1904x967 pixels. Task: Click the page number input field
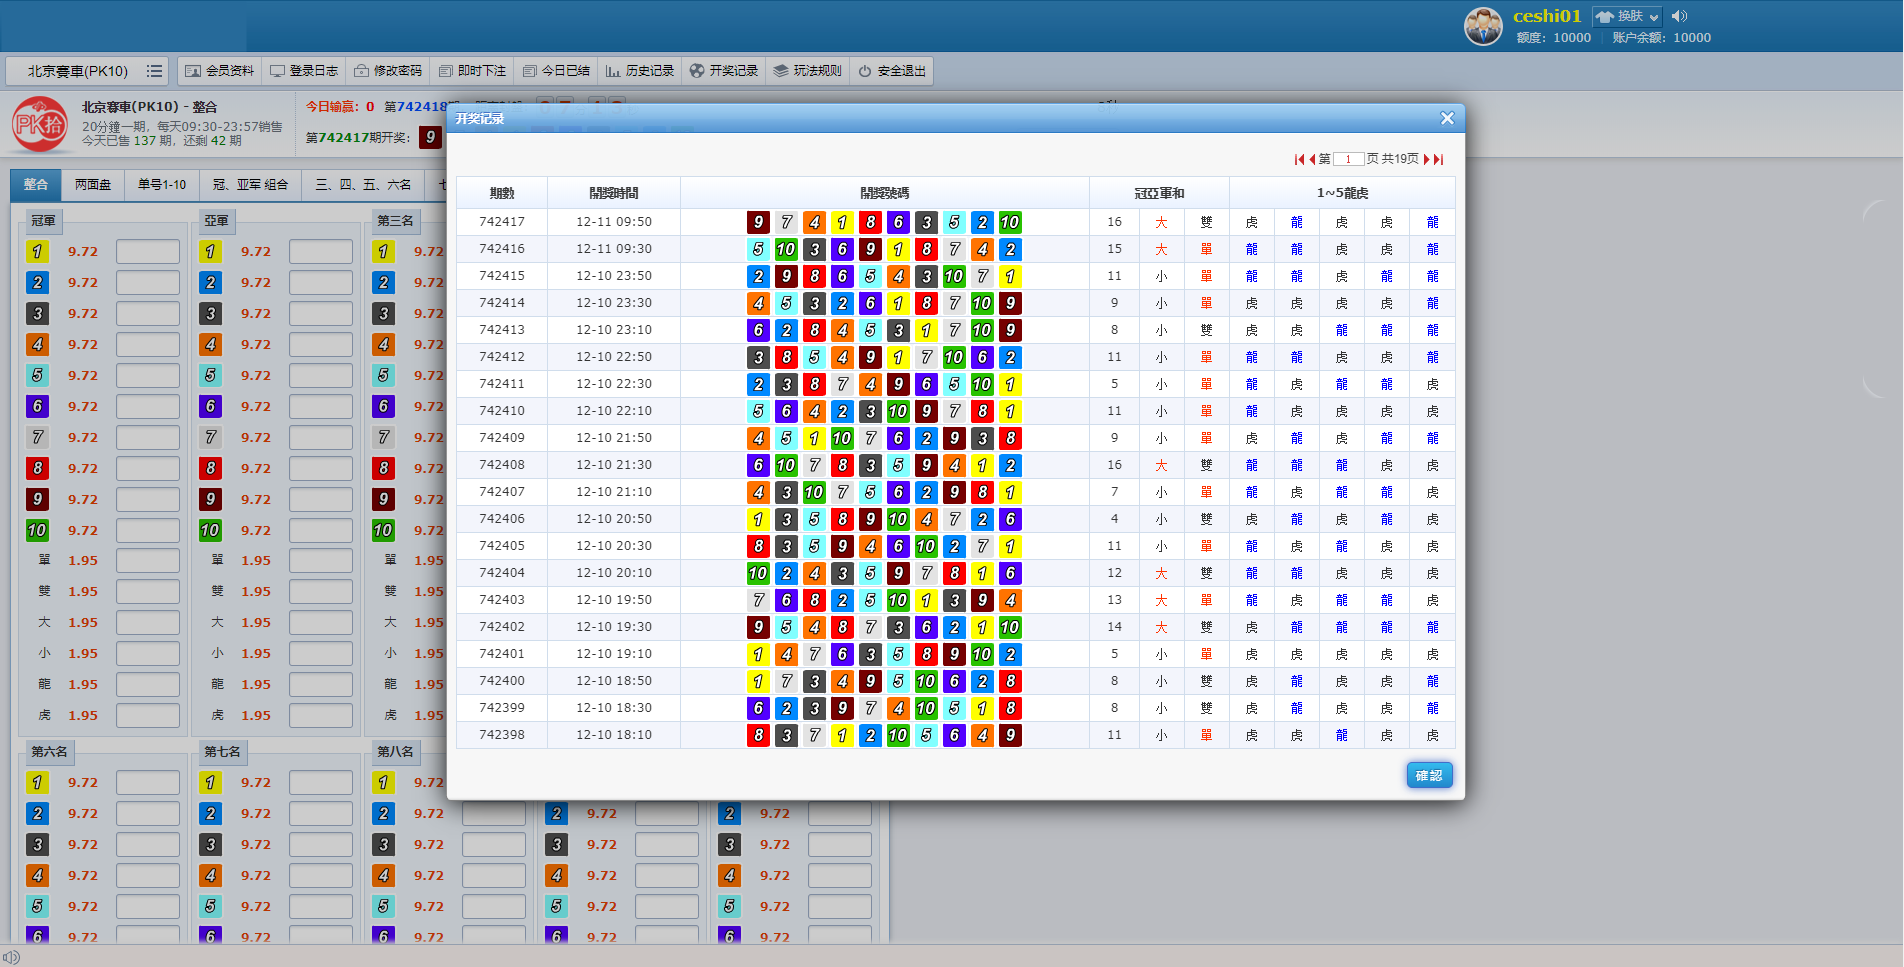[x=1348, y=159]
